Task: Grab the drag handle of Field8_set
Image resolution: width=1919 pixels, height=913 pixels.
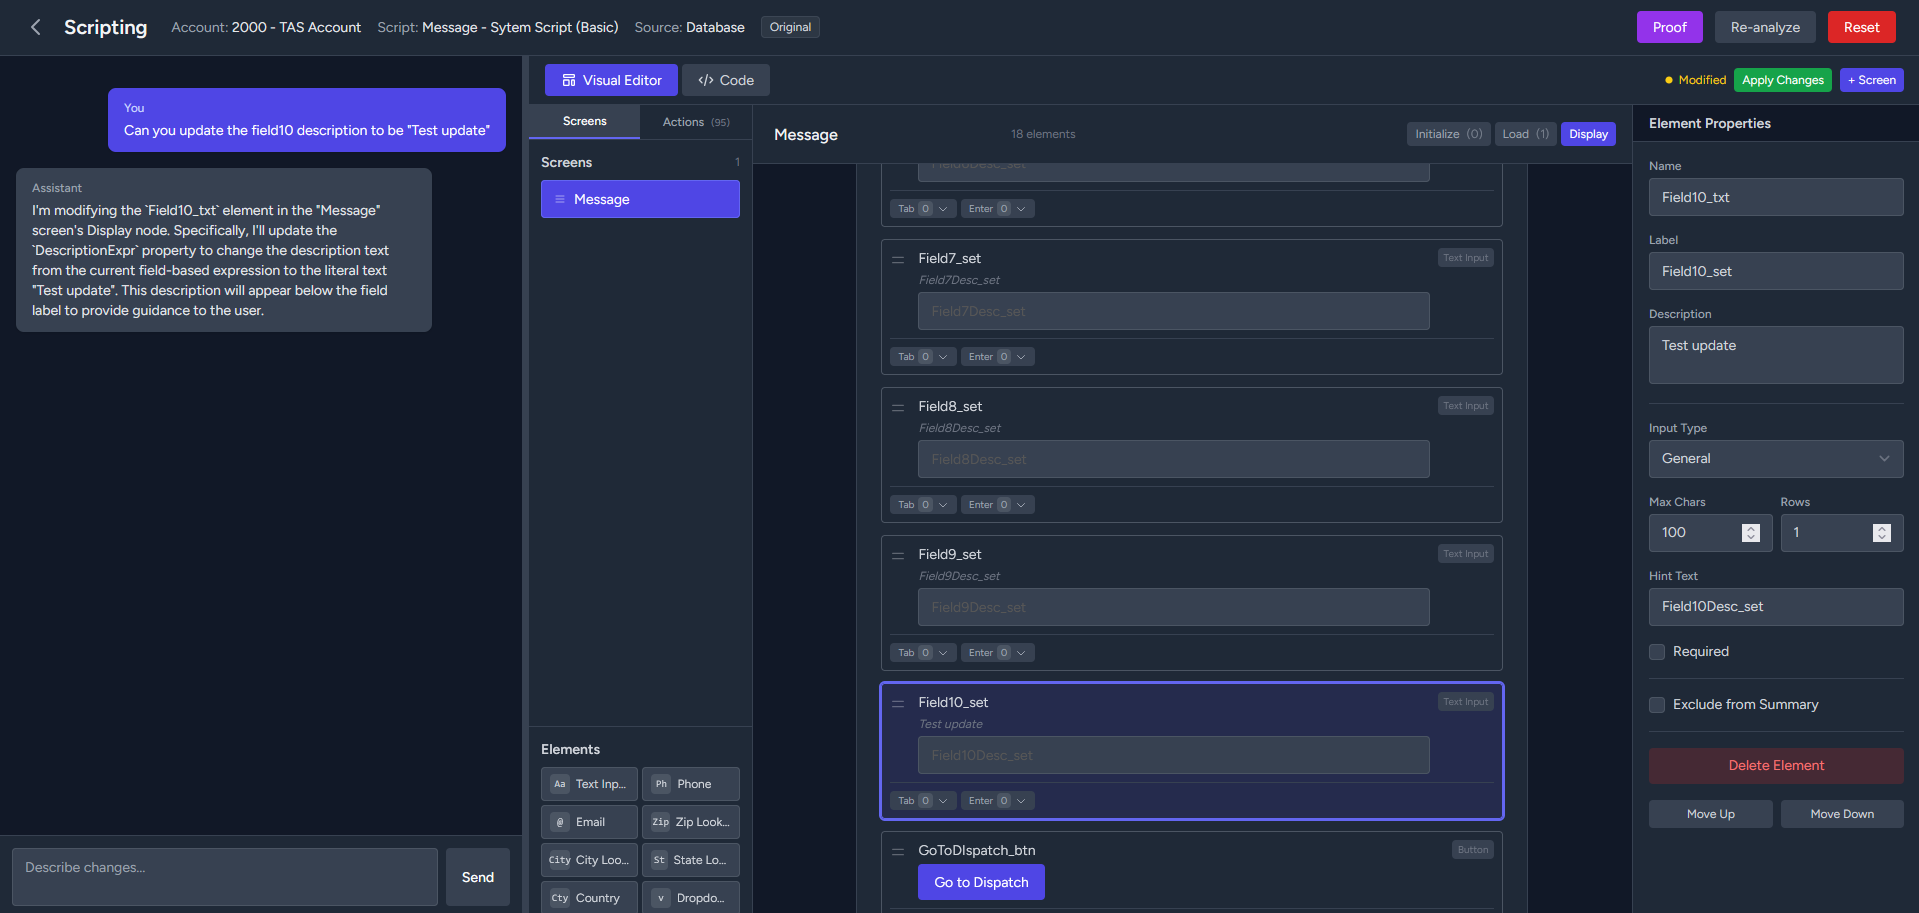Action: tap(898, 407)
